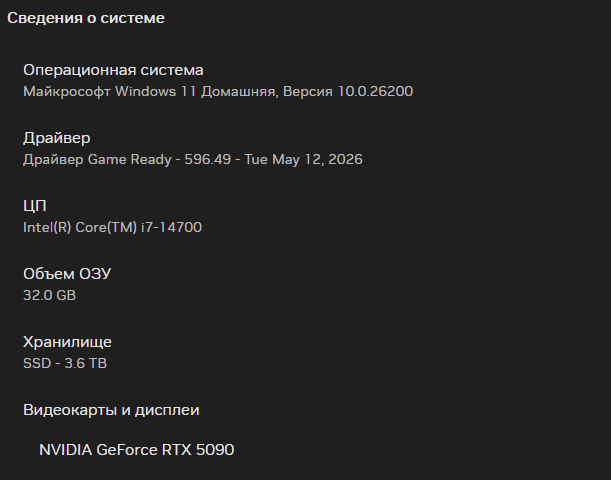Click the '3.6 TB' capacity text

point(85,363)
